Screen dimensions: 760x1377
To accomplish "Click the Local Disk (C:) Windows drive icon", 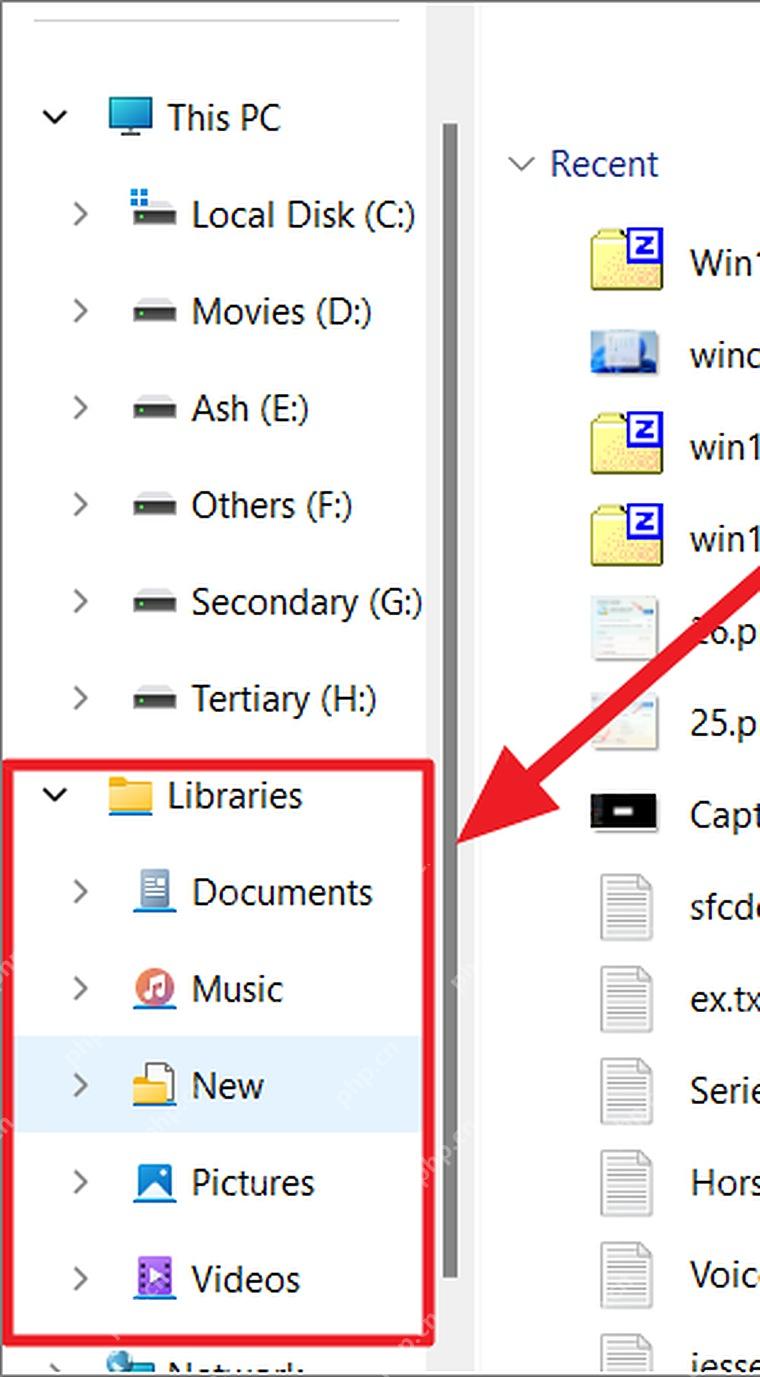I will (153, 210).
